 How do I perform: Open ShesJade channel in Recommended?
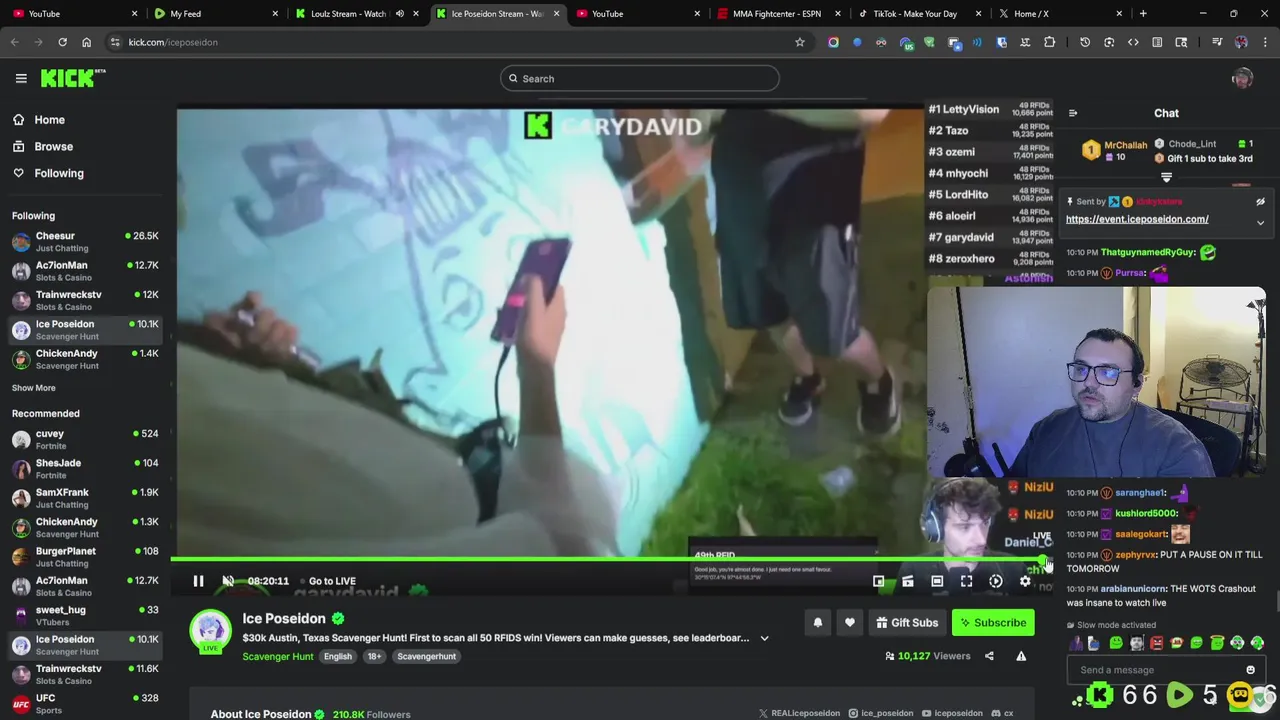[85, 469]
